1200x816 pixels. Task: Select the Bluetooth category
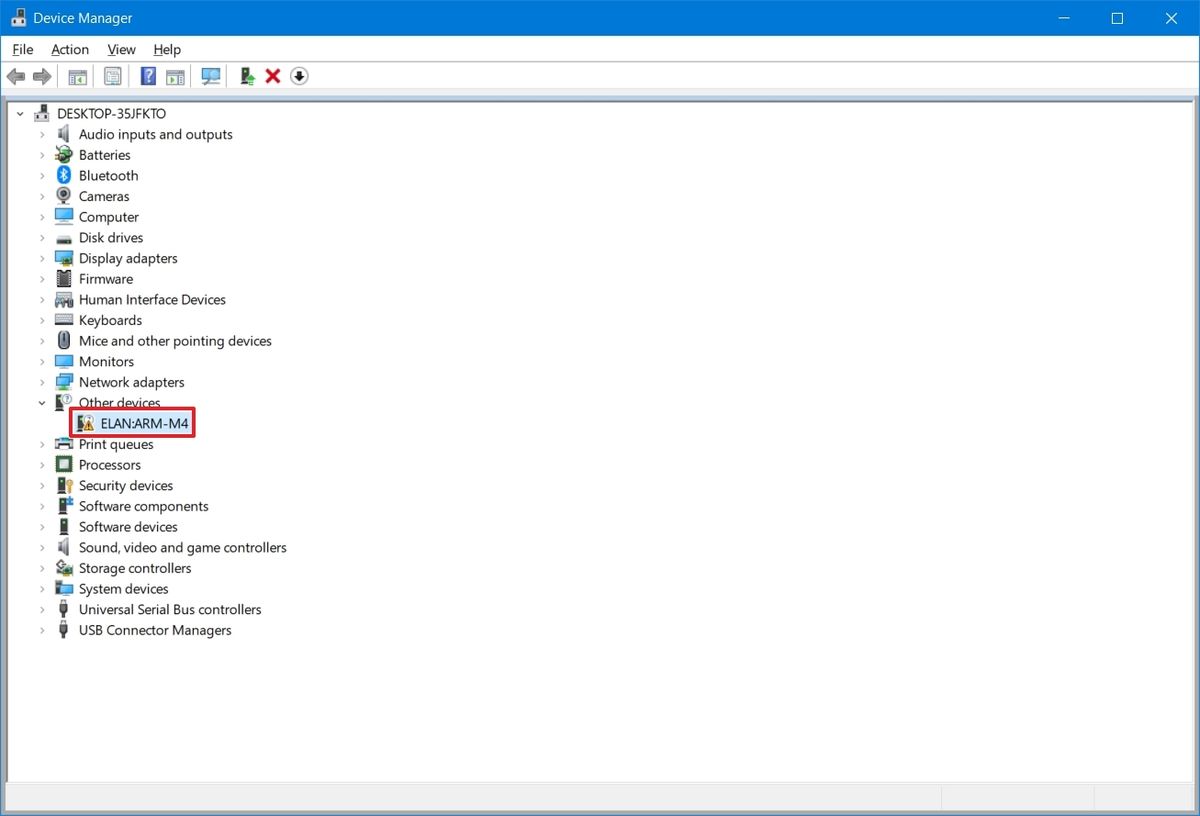108,175
